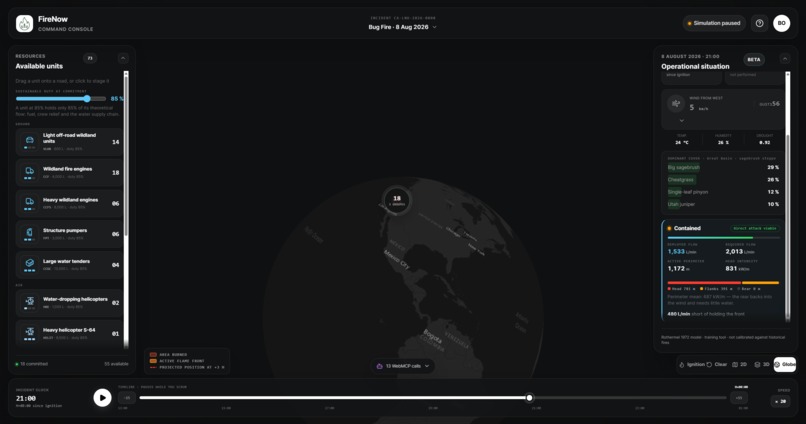Click the Simulation paused status pill
The height and width of the screenshot is (424, 806).
point(714,23)
